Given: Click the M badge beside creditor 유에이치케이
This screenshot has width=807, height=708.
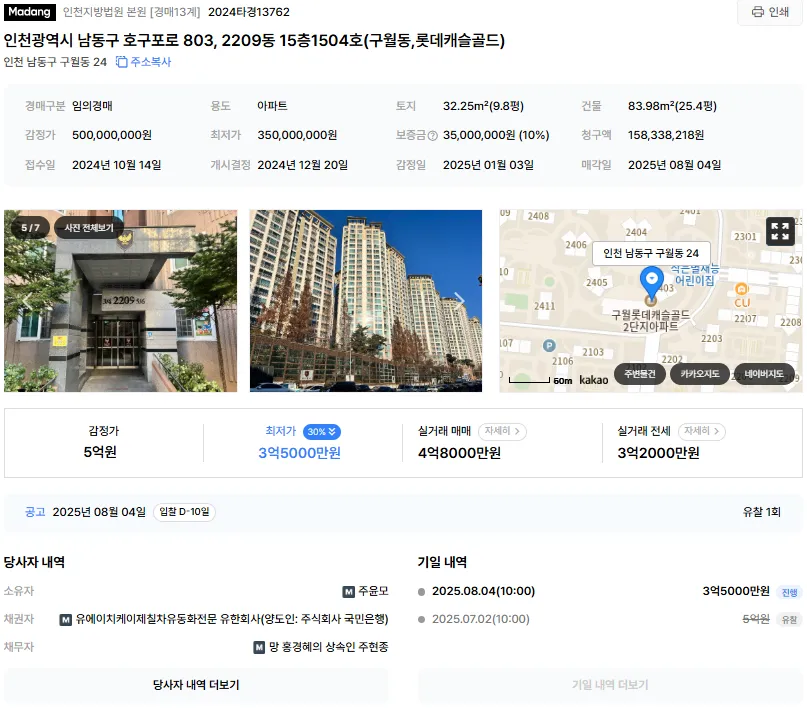Looking at the screenshot, I should point(66,620).
